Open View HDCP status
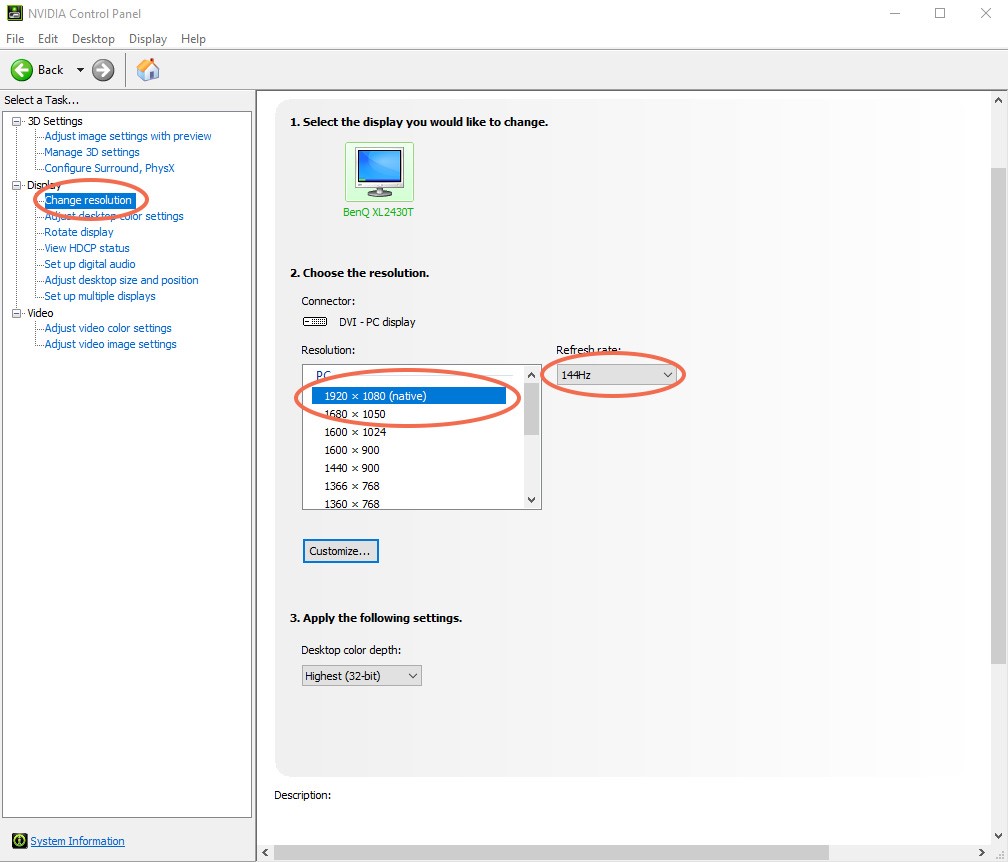The height and width of the screenshot is (862, 1008). (87, 248)
